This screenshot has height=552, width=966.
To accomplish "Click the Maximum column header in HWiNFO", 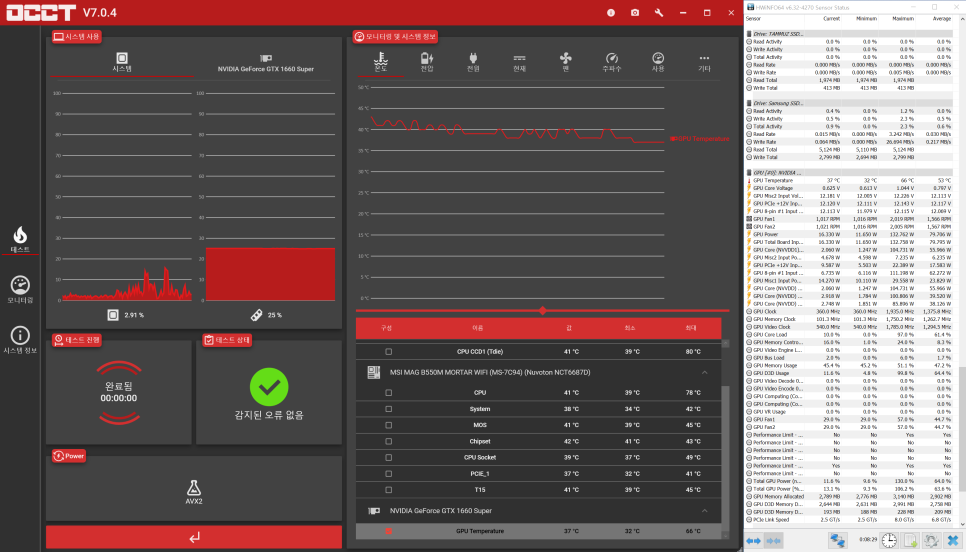I will 903,18.
